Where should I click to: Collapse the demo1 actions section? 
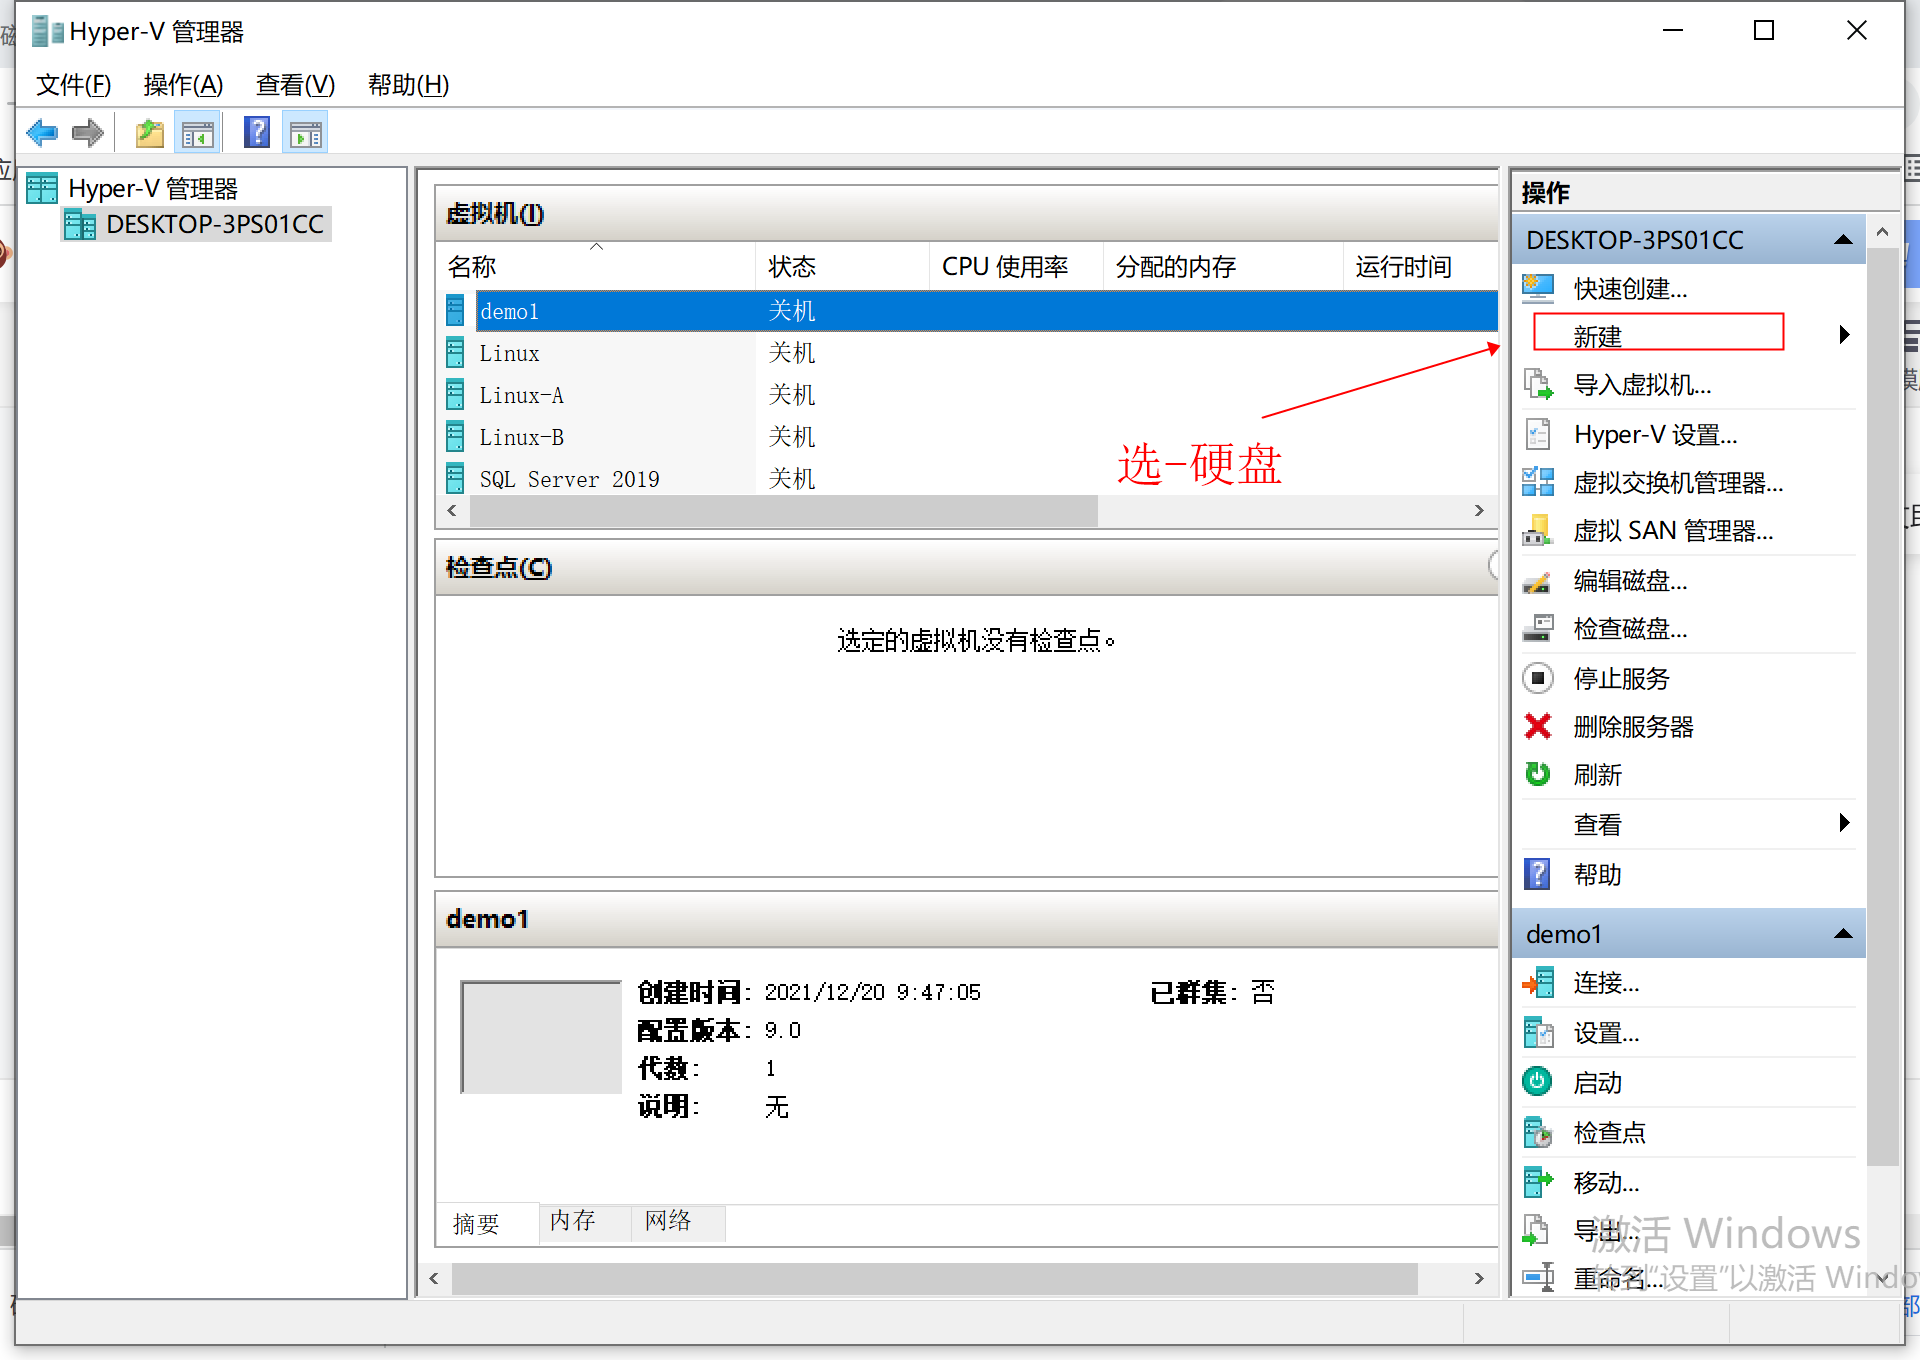click(1843, 934)
